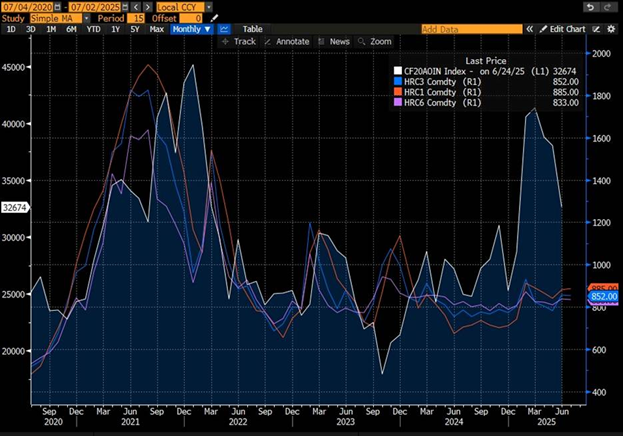Open chart settings gear icon

611,29
